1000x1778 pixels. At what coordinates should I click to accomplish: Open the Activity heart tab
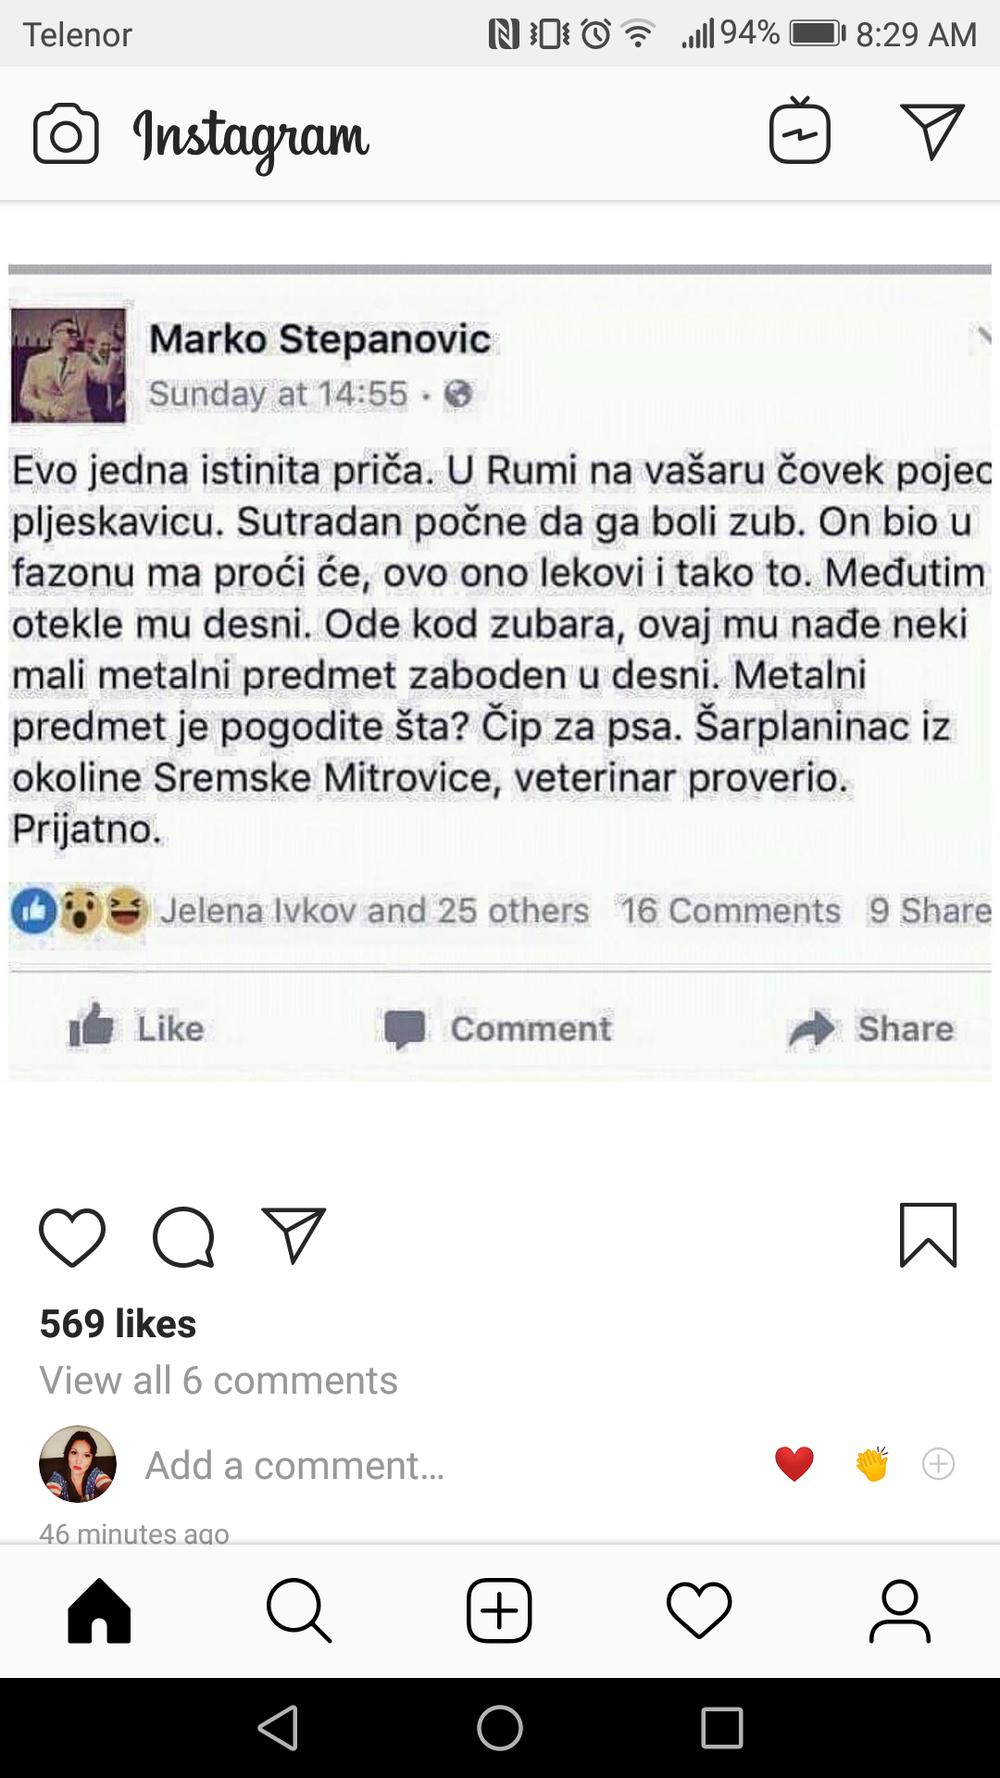(x=699, y=1611)
